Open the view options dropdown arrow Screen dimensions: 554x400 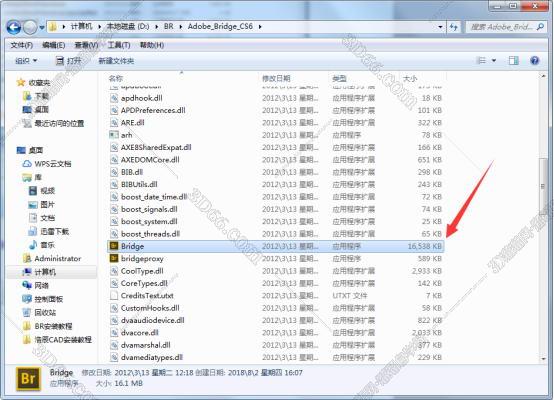(x=494, y=61)
